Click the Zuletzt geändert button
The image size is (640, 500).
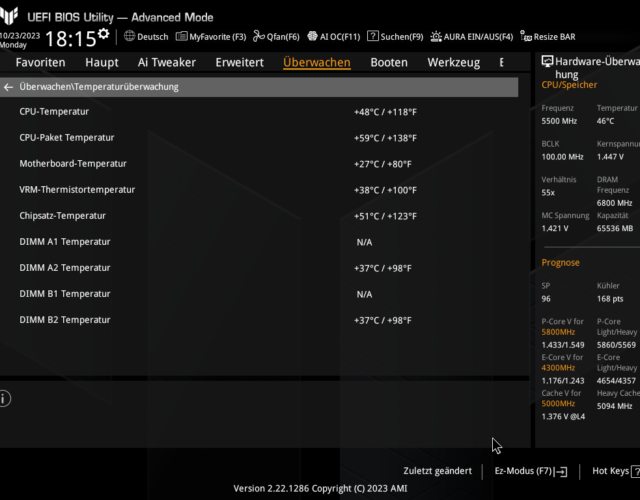437,471
